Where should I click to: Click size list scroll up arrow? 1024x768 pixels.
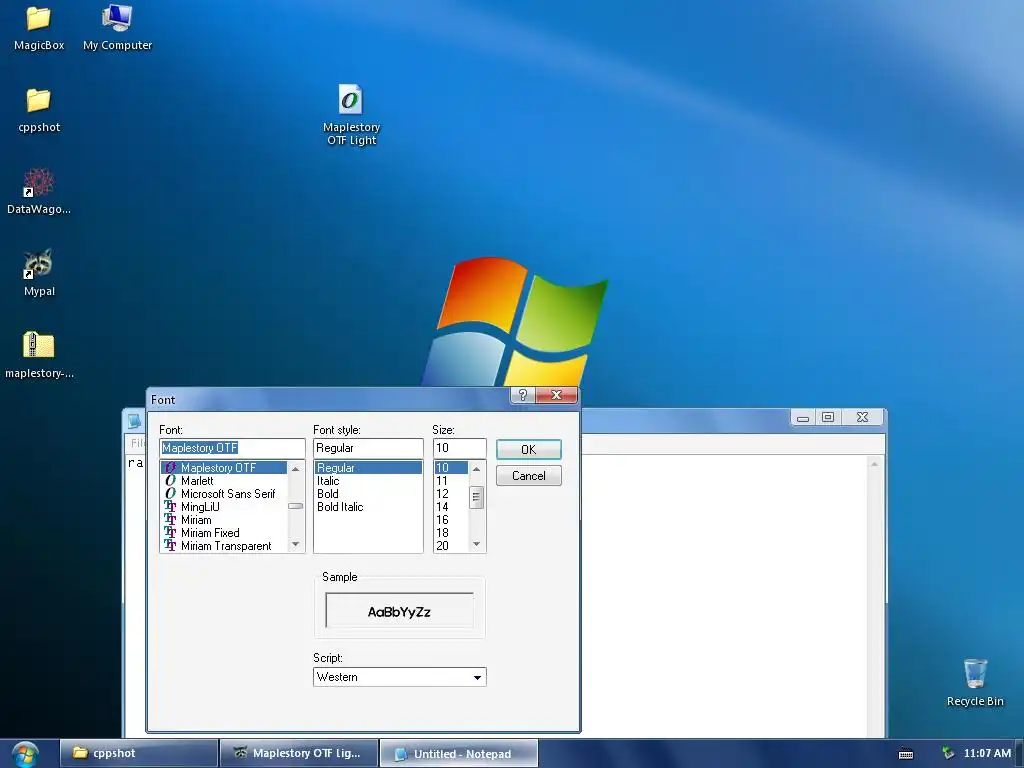(476, 468)
